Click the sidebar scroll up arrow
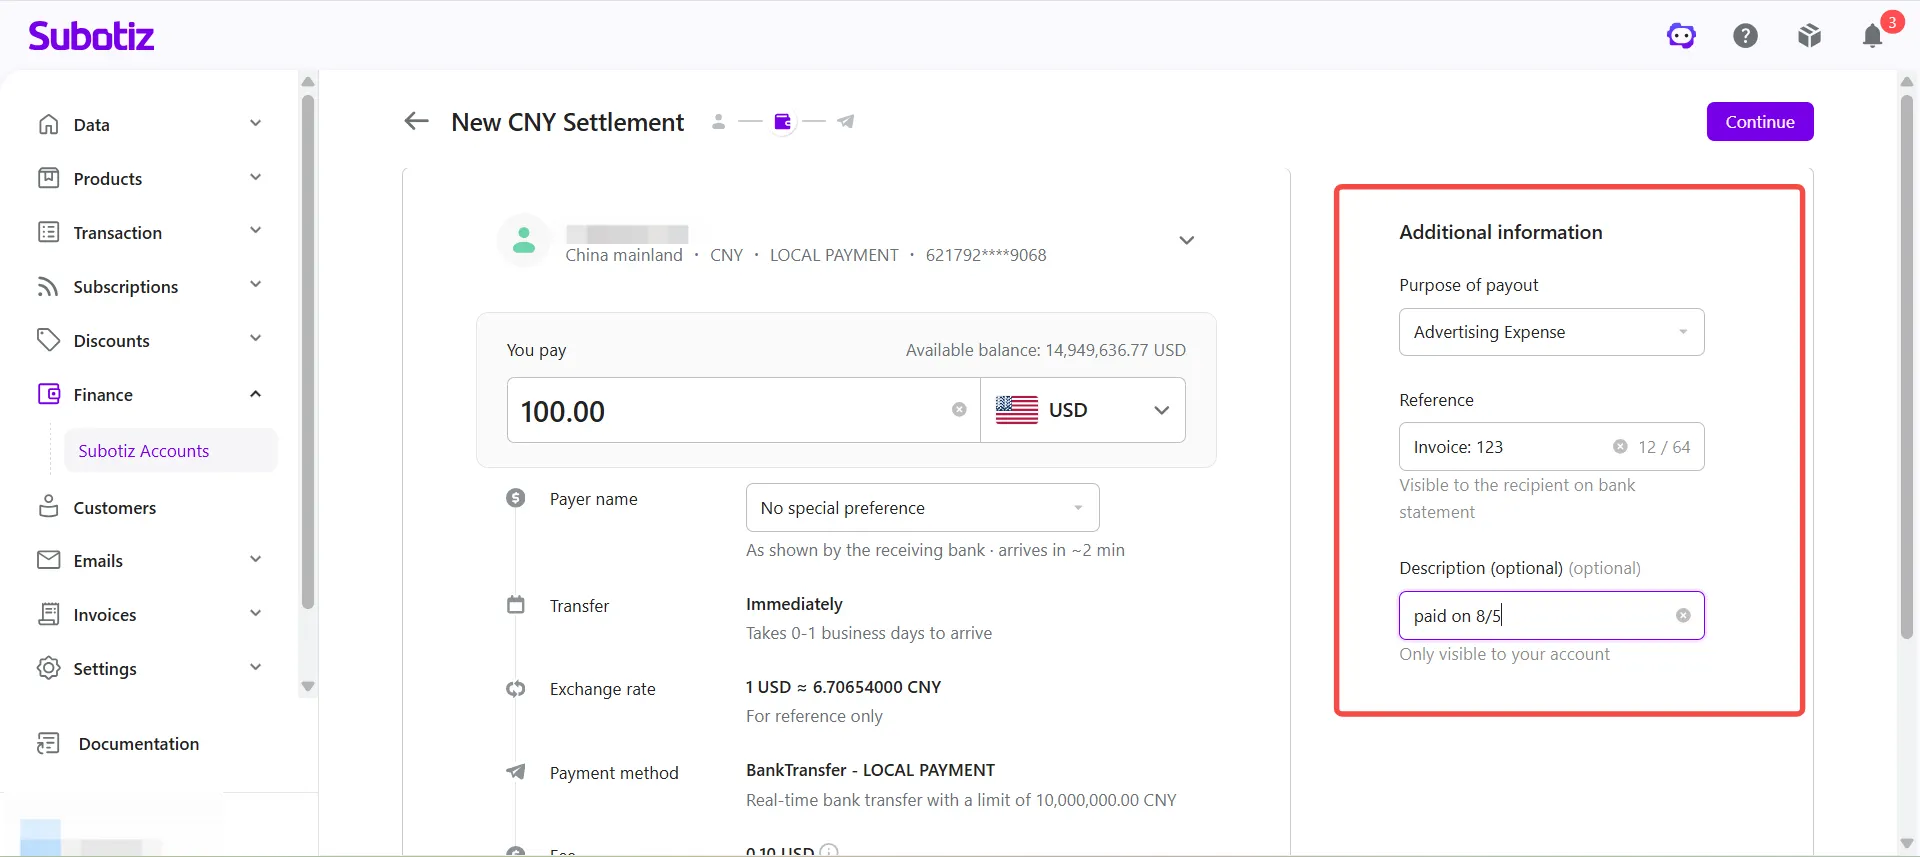This screenshot has width=1920, height=857. pyautogui.click(x=308, y=82)
